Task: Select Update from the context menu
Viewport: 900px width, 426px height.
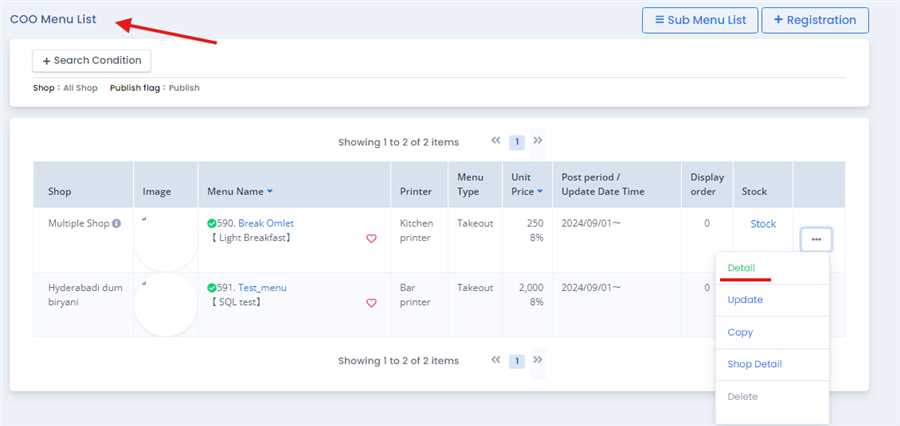Action: 745,300
